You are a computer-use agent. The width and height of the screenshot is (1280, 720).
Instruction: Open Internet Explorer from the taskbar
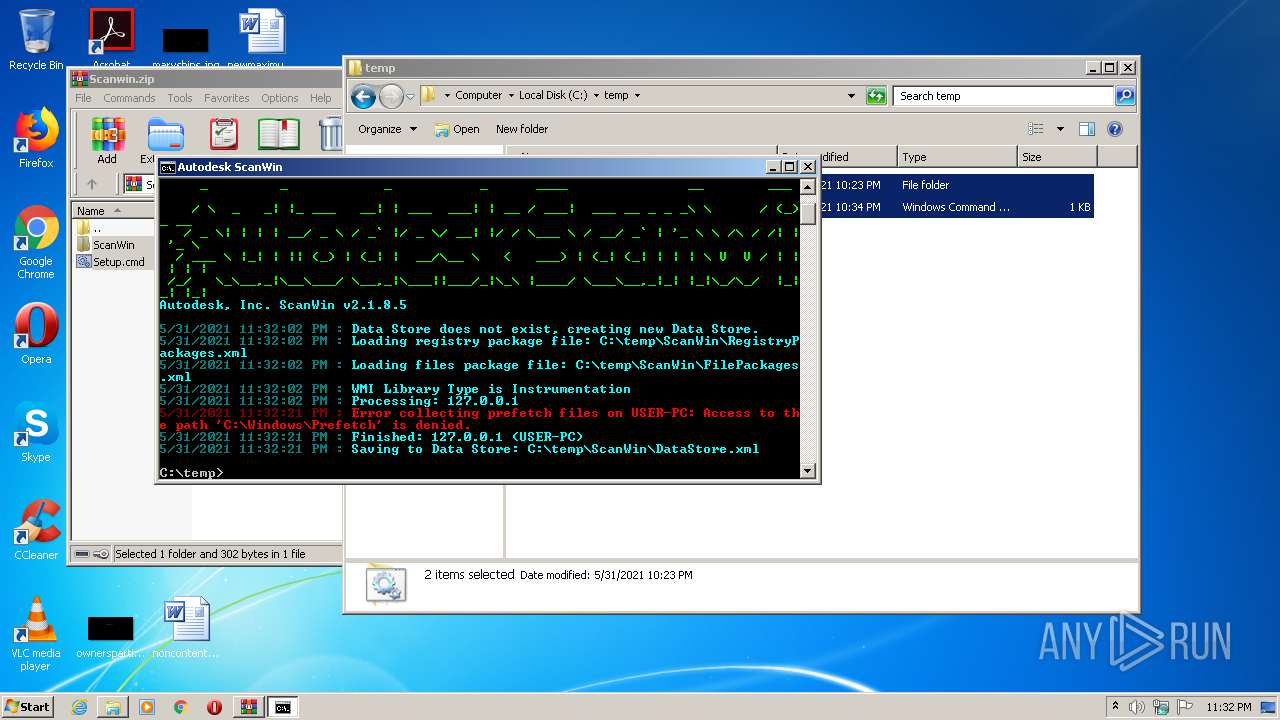79,707
